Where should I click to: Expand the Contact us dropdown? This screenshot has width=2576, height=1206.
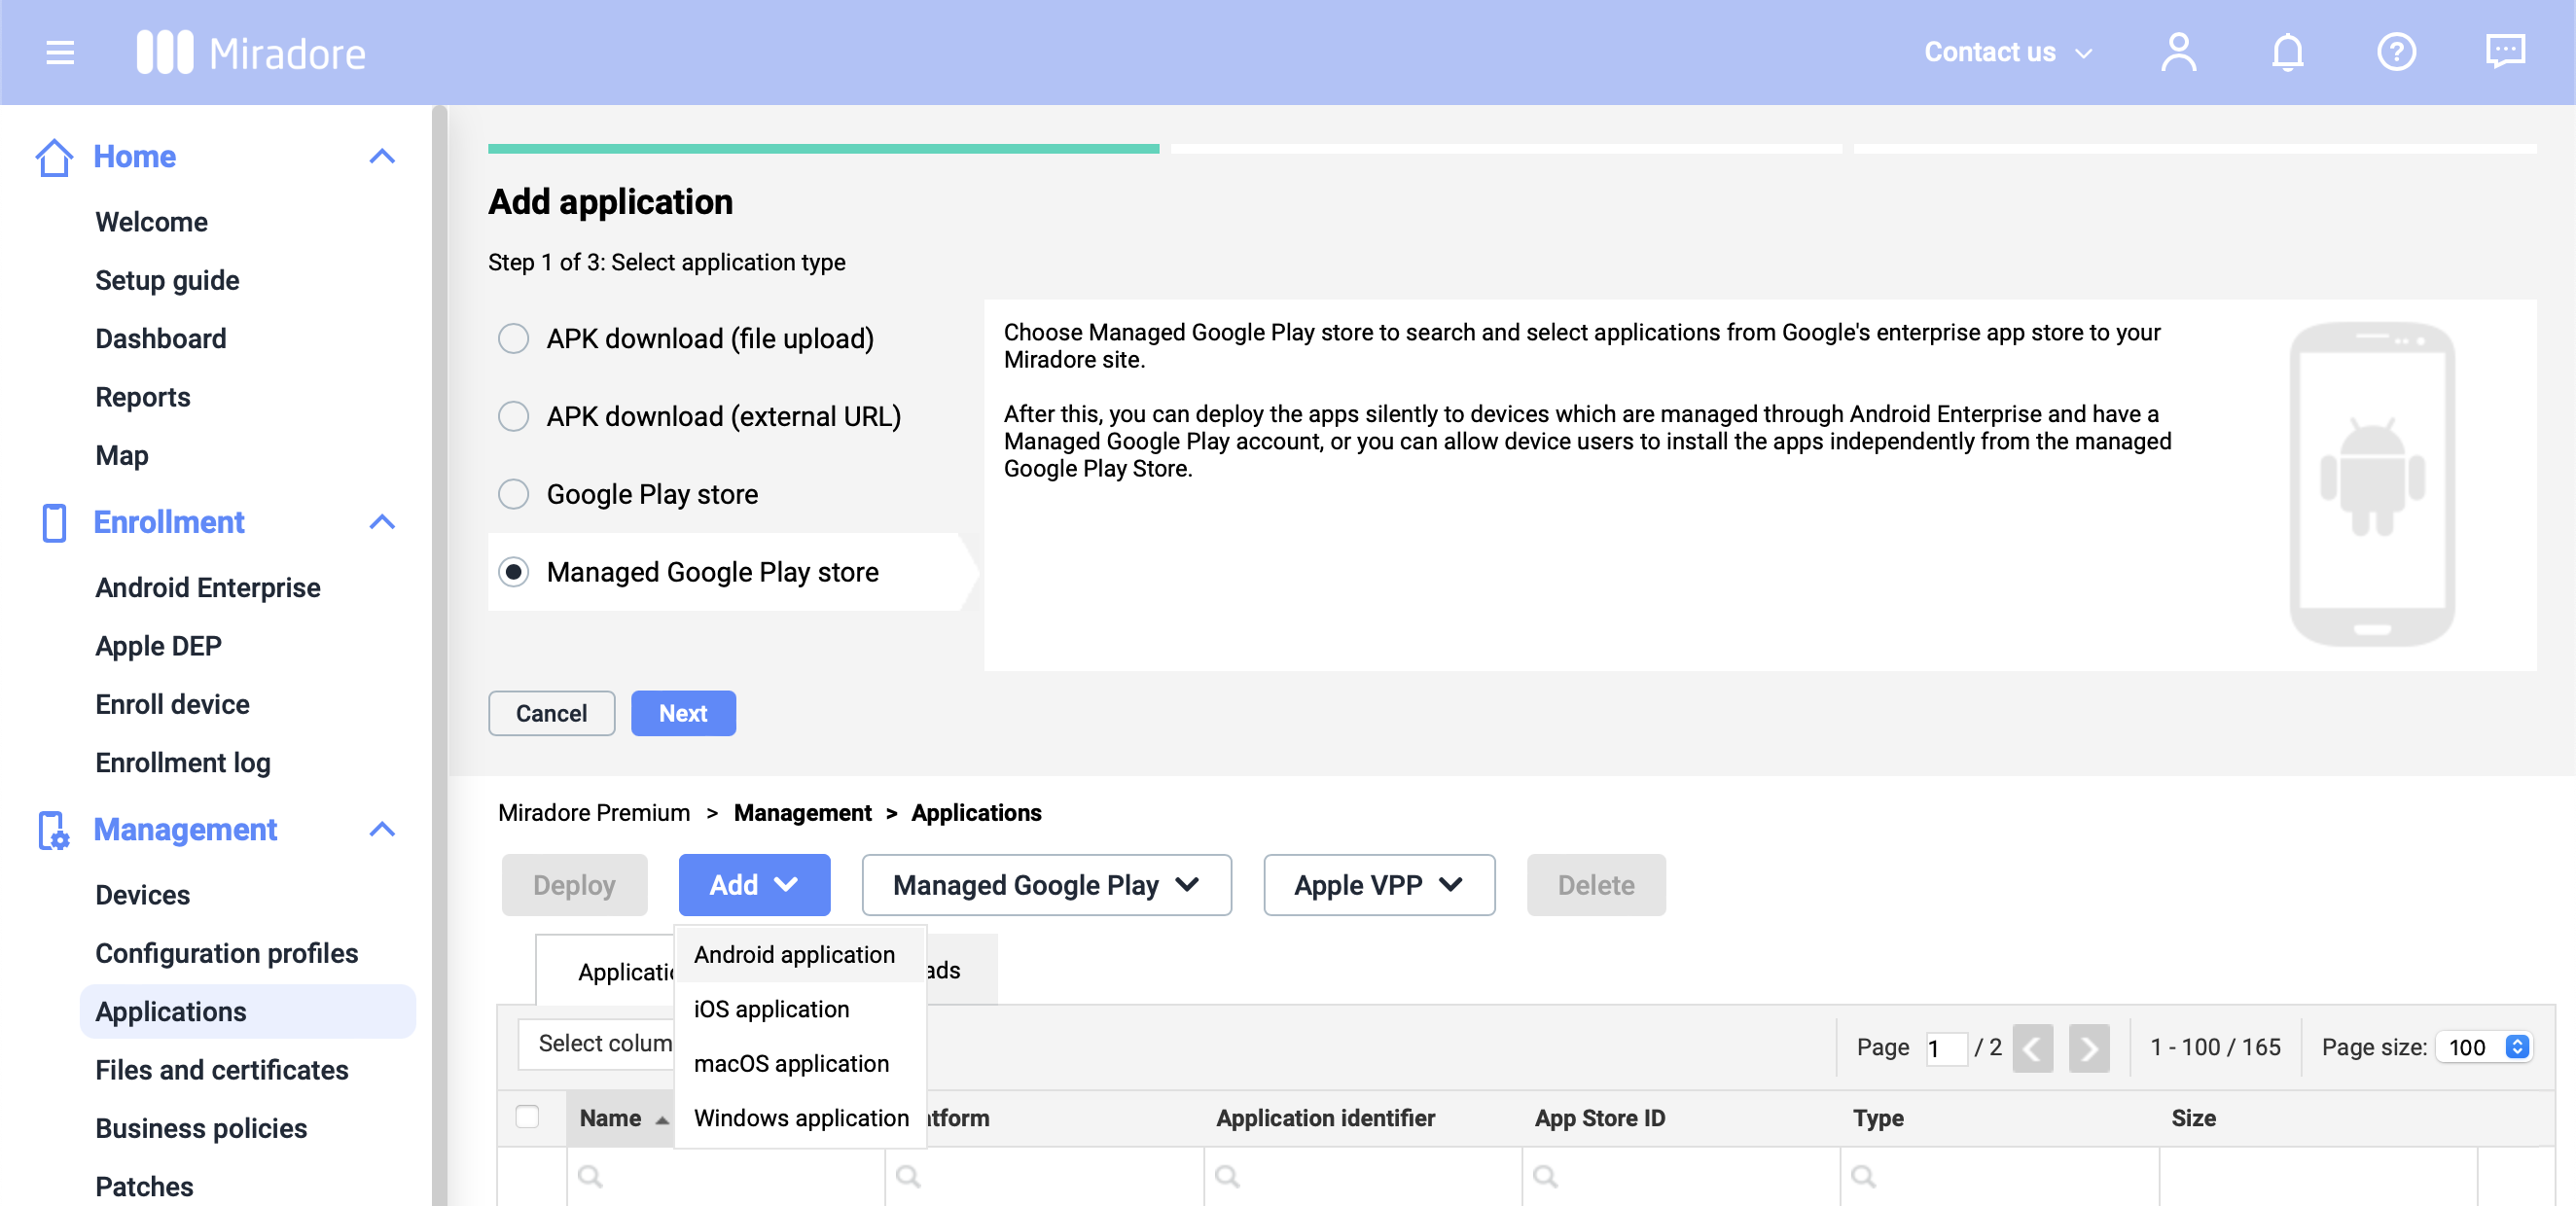tap(2006, 52)
